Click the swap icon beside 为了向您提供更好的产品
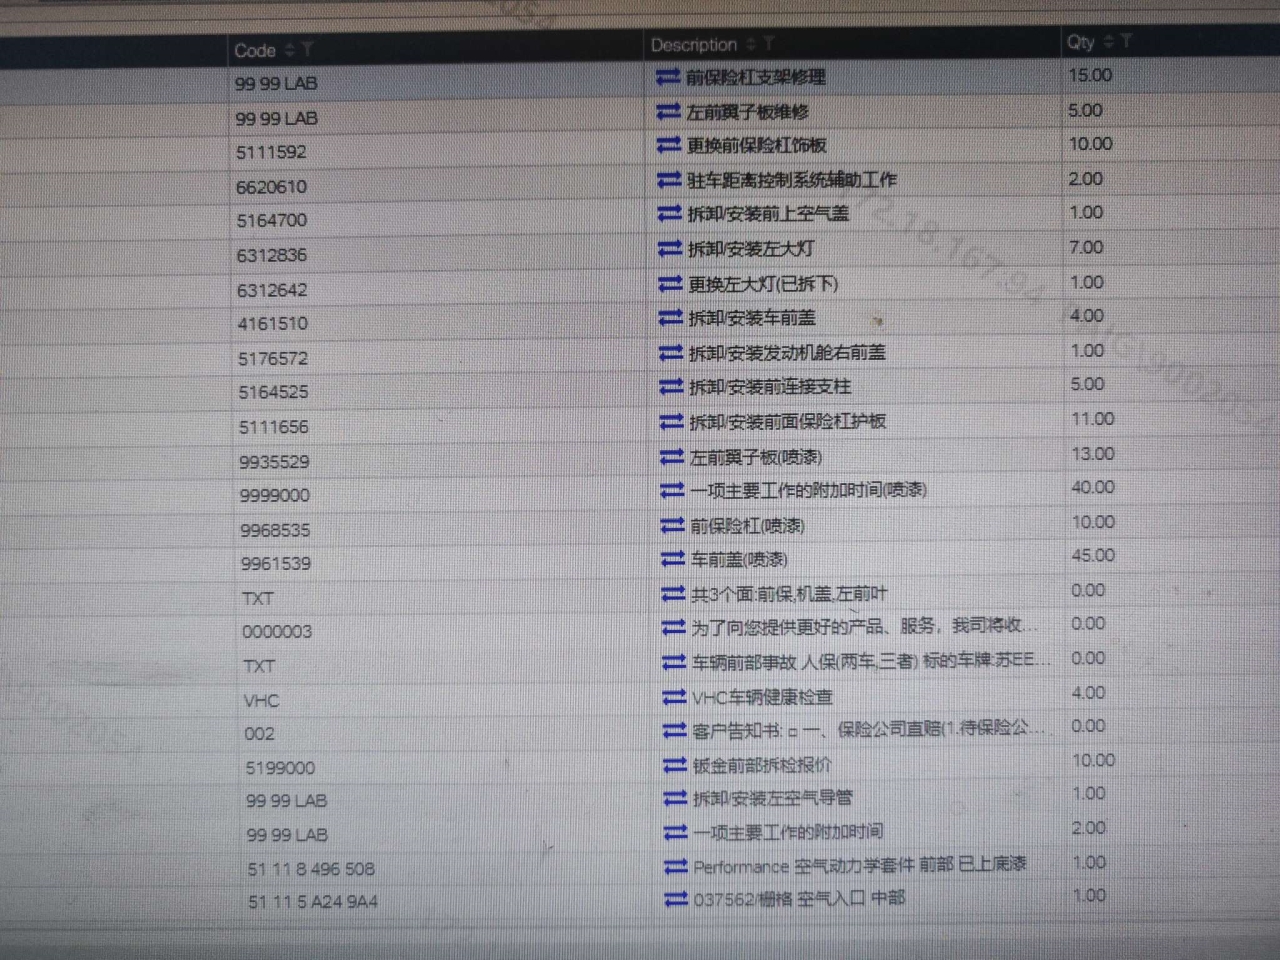The height and width of the screenshot is (960, 1280). (674, 628)
